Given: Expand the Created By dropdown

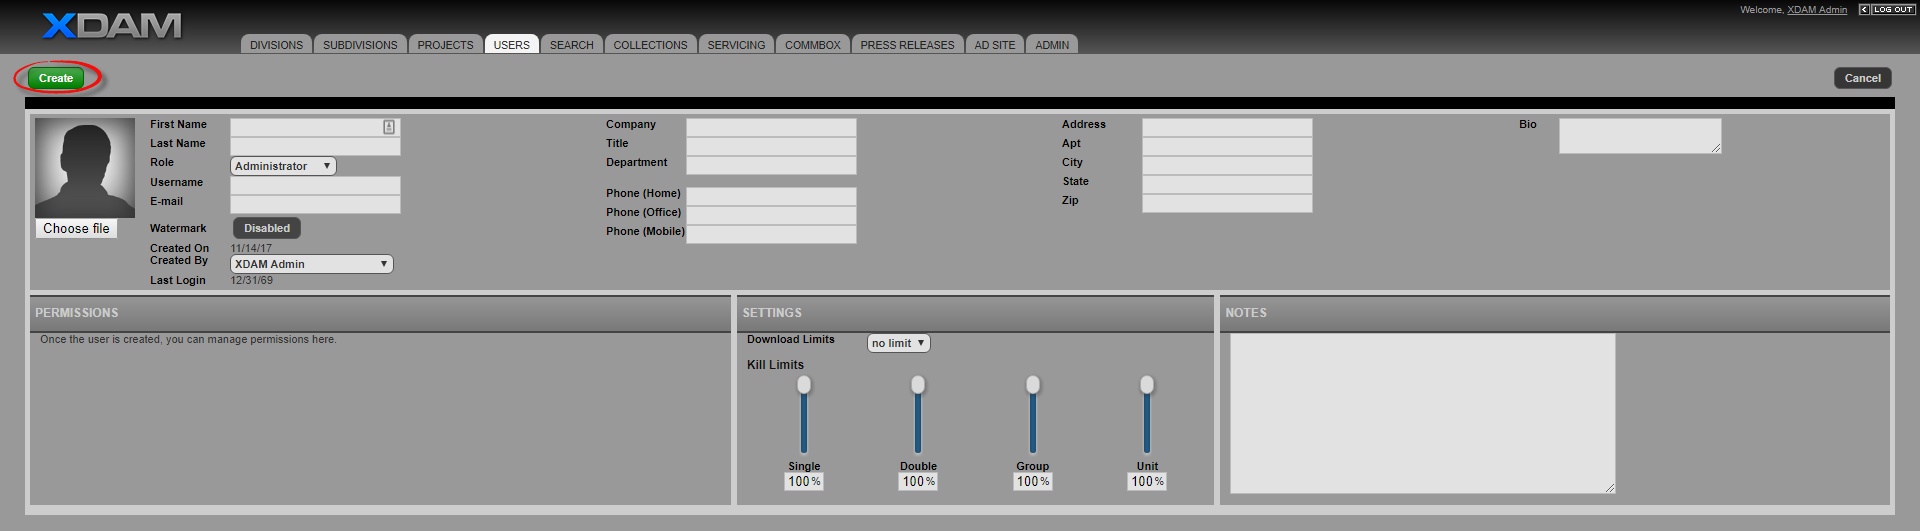Looking at the screenshot, I should [311, 264].
